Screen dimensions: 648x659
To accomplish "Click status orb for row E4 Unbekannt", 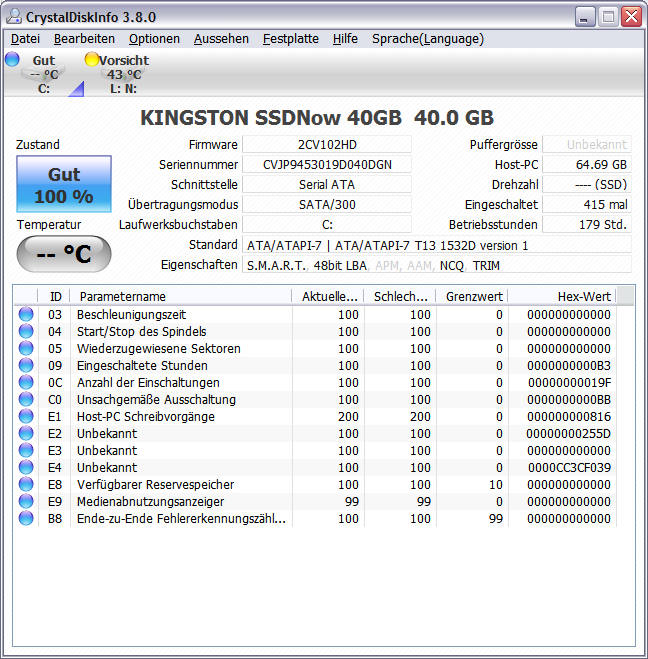I will 26,467.
